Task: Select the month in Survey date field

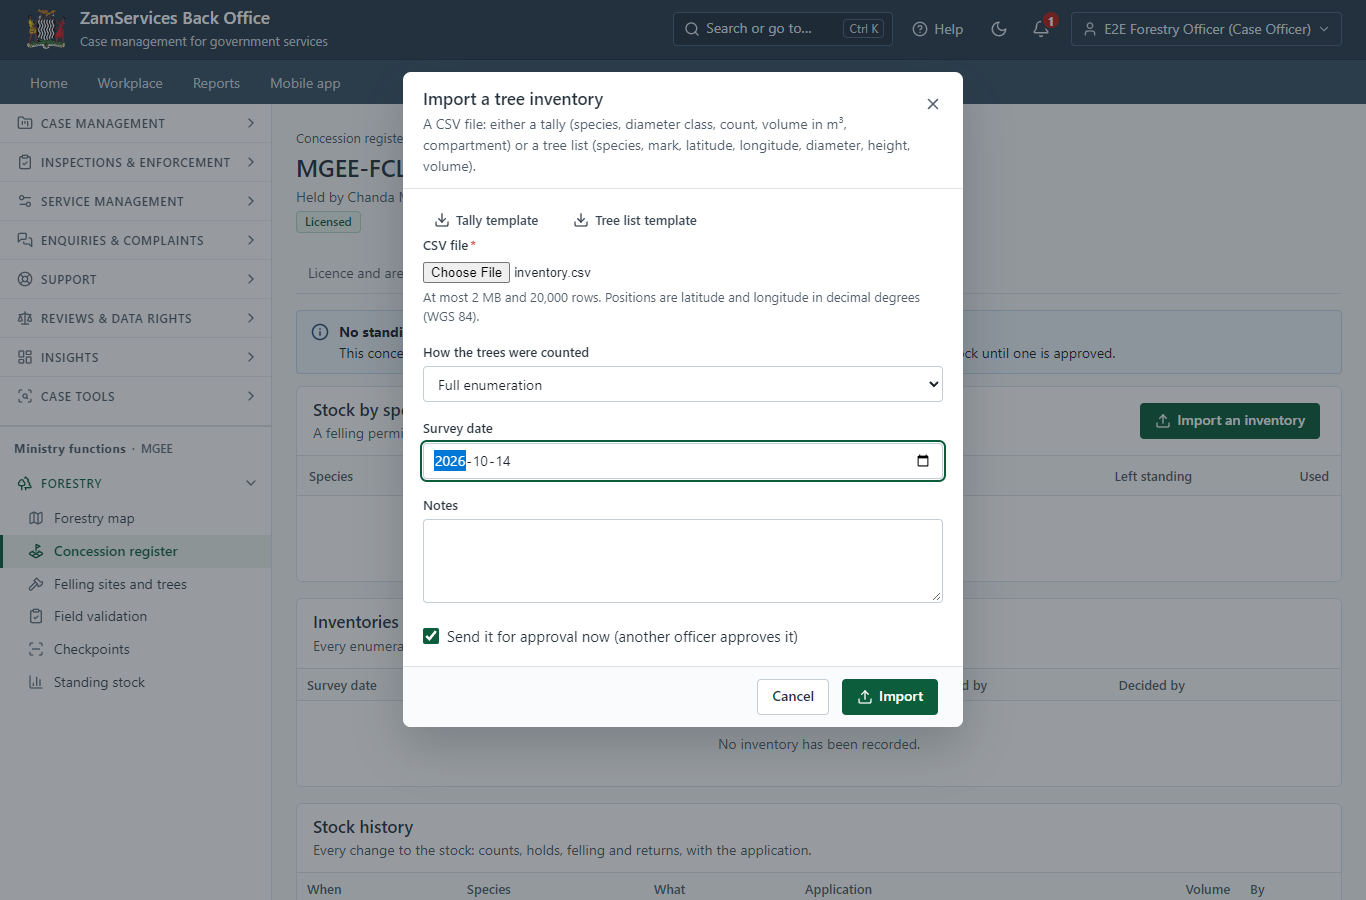Action: (x=481, y=461)
